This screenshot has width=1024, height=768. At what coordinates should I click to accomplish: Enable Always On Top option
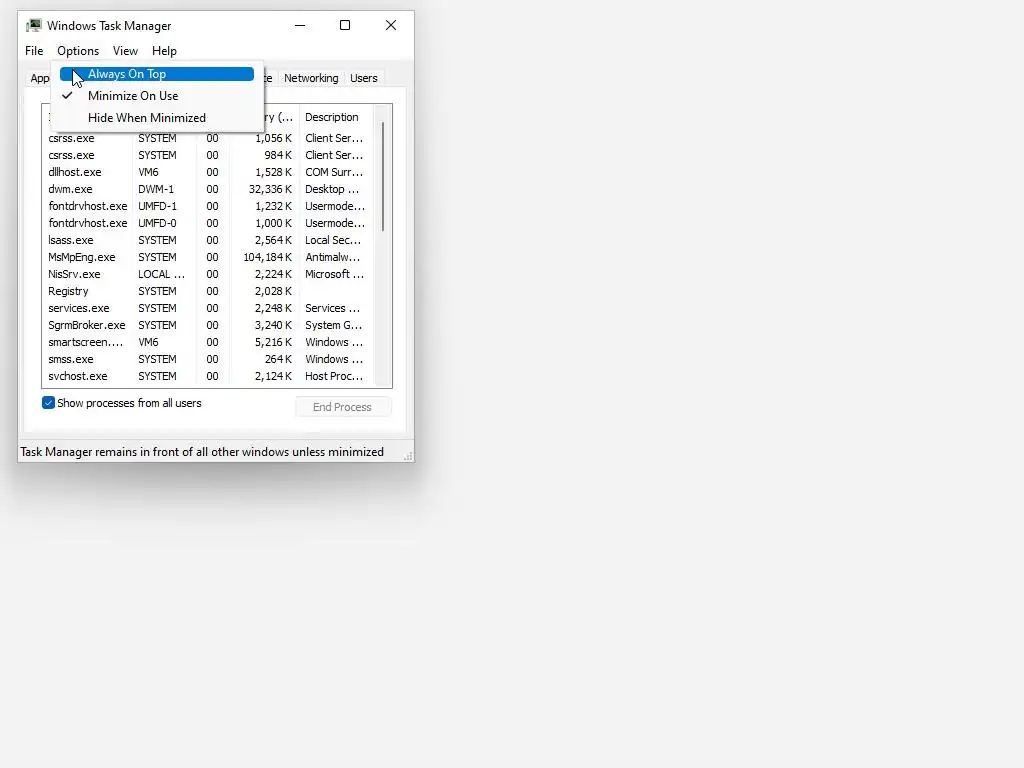pos(157,74)
